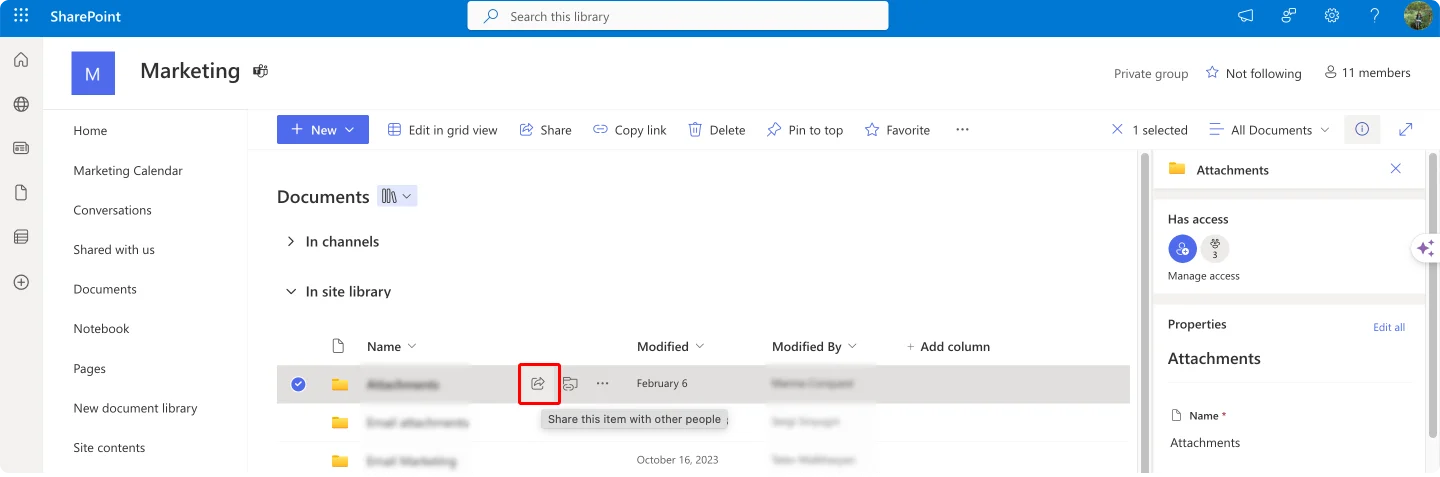Open Conversations in site navigation
1440x477 pixels.
pos(112,210)
